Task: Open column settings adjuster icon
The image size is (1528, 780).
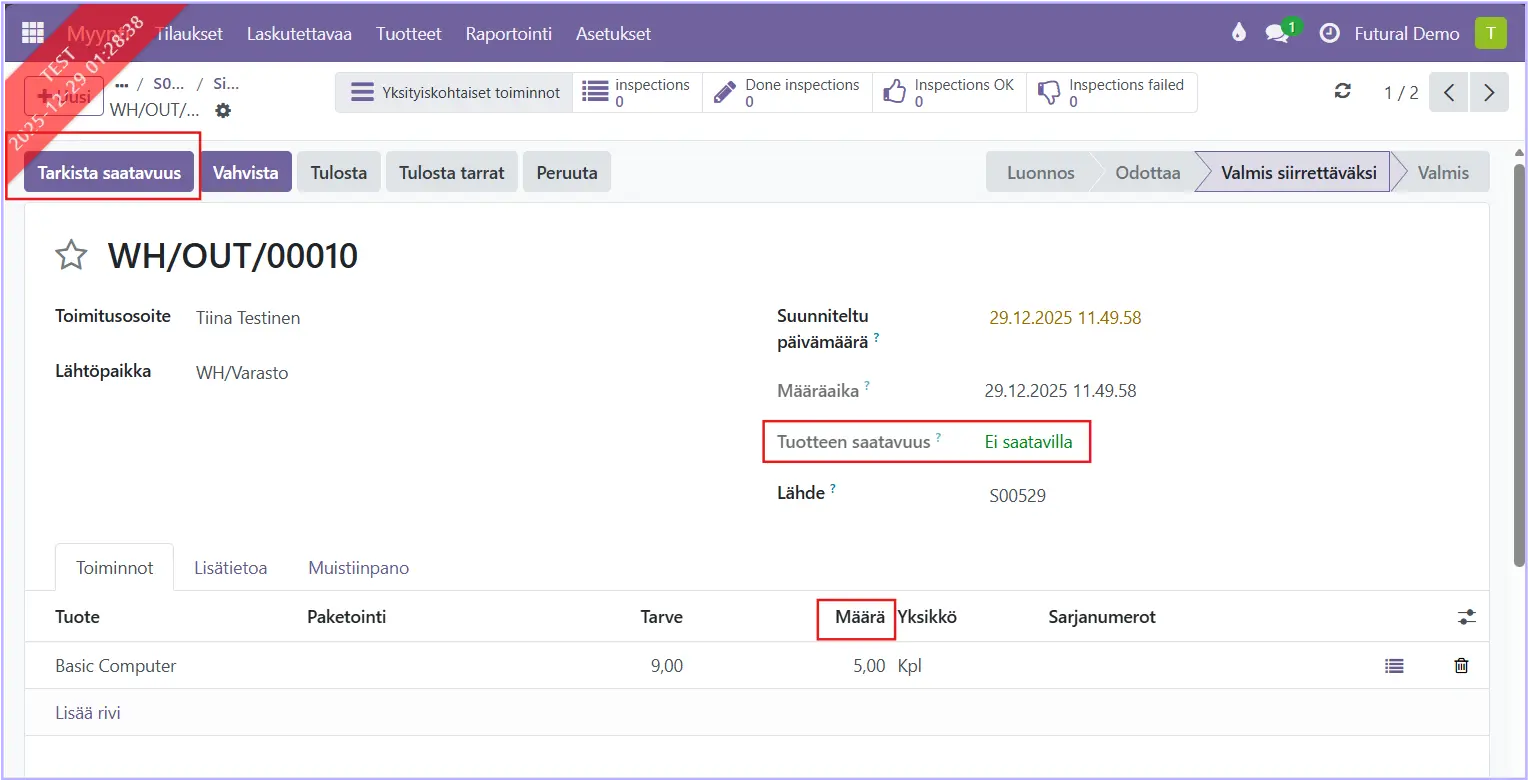Action: pos(1466,617)
